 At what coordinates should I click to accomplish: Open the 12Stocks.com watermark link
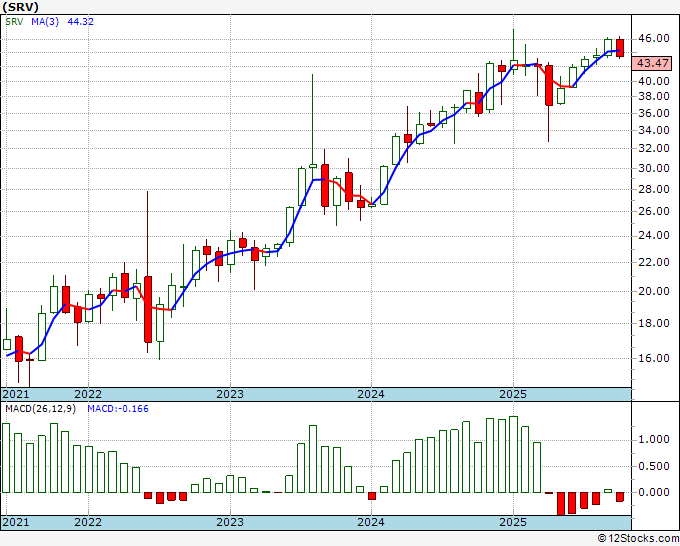coord(635,538)
